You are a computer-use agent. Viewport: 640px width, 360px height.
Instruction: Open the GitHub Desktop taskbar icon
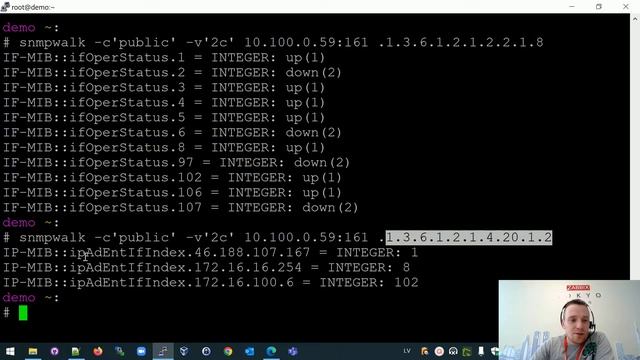[54, 351]
